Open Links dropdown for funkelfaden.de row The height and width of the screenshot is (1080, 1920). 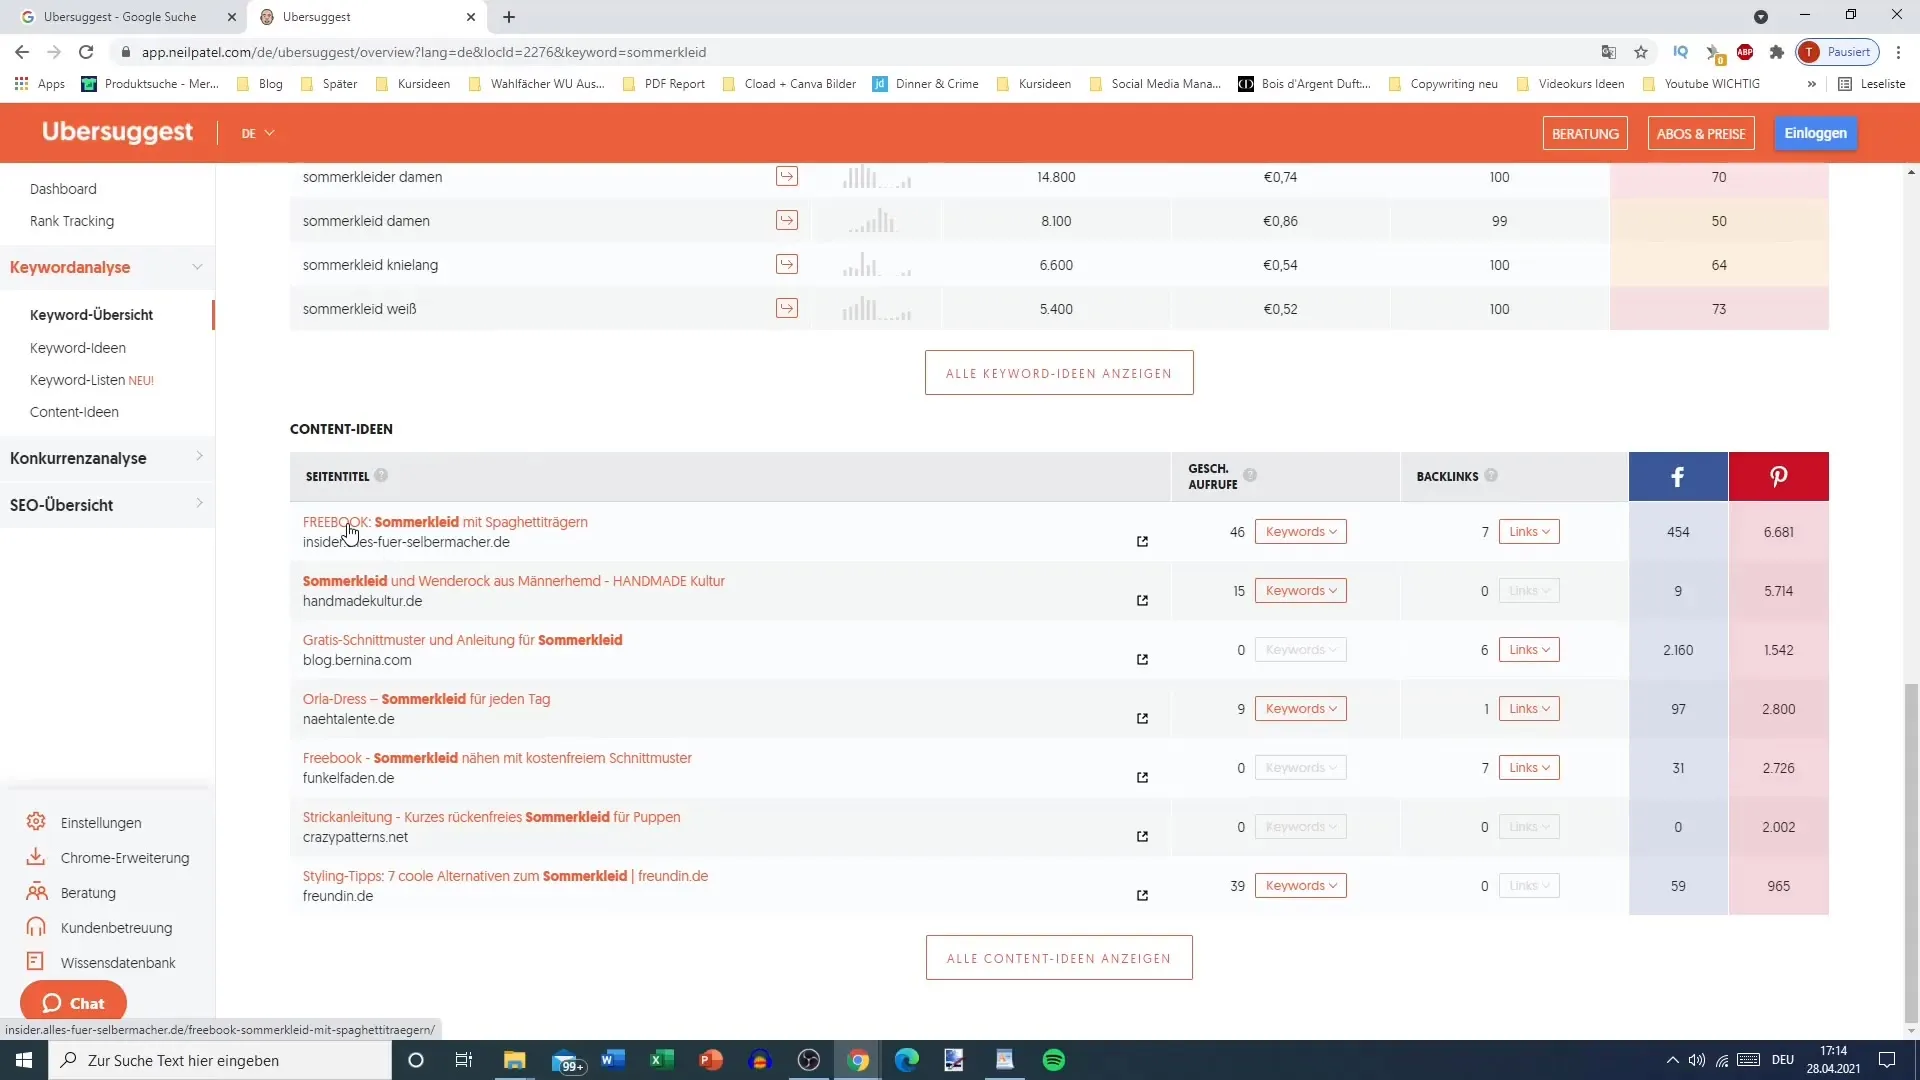1529,768
